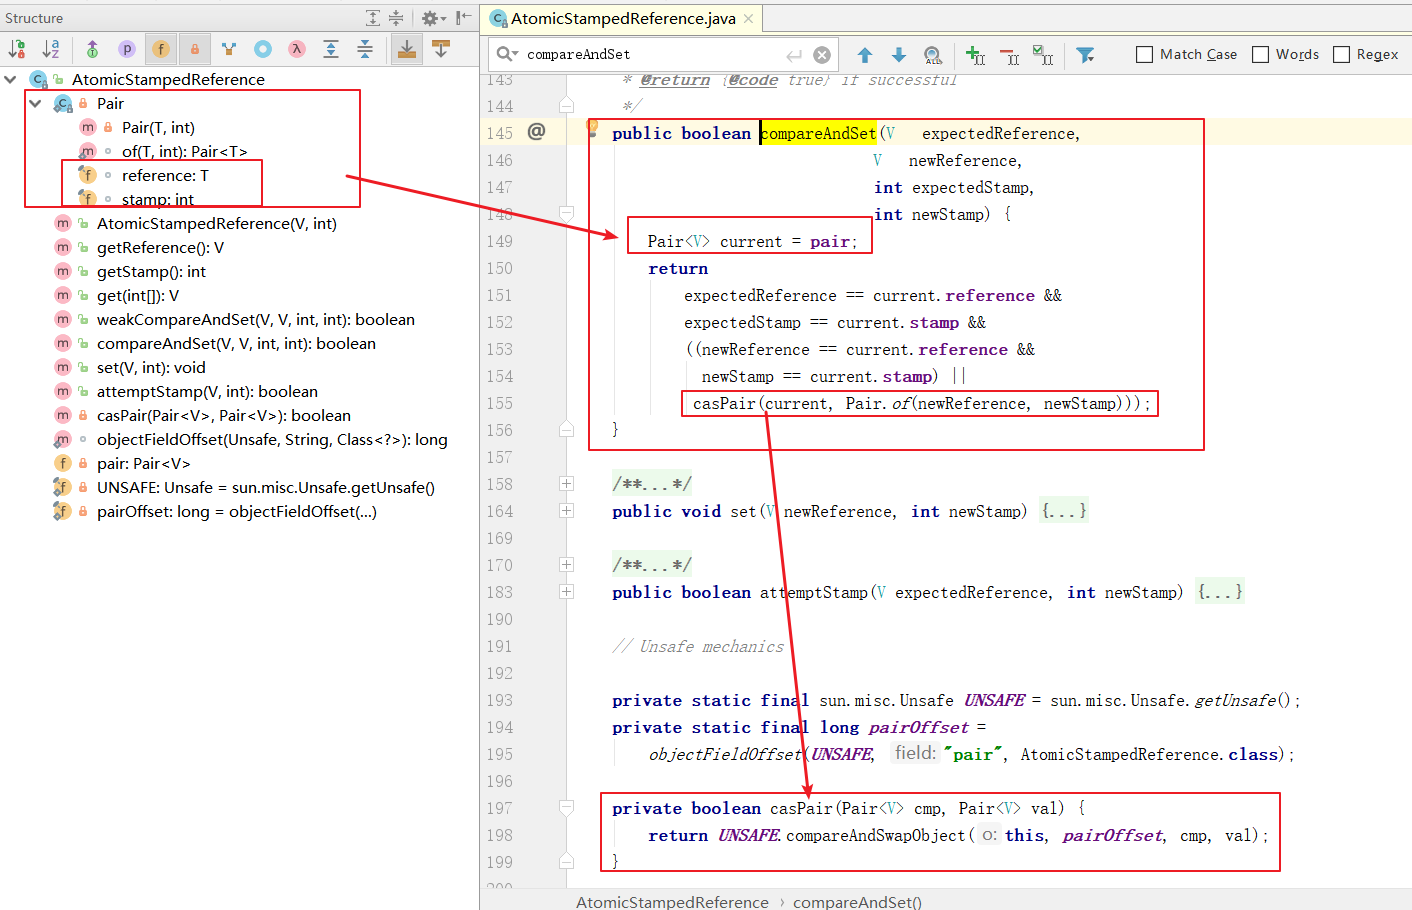Toggle Show non-public members lock icon
Screen dimensions: 1412x910
click(x=194, y=48)
